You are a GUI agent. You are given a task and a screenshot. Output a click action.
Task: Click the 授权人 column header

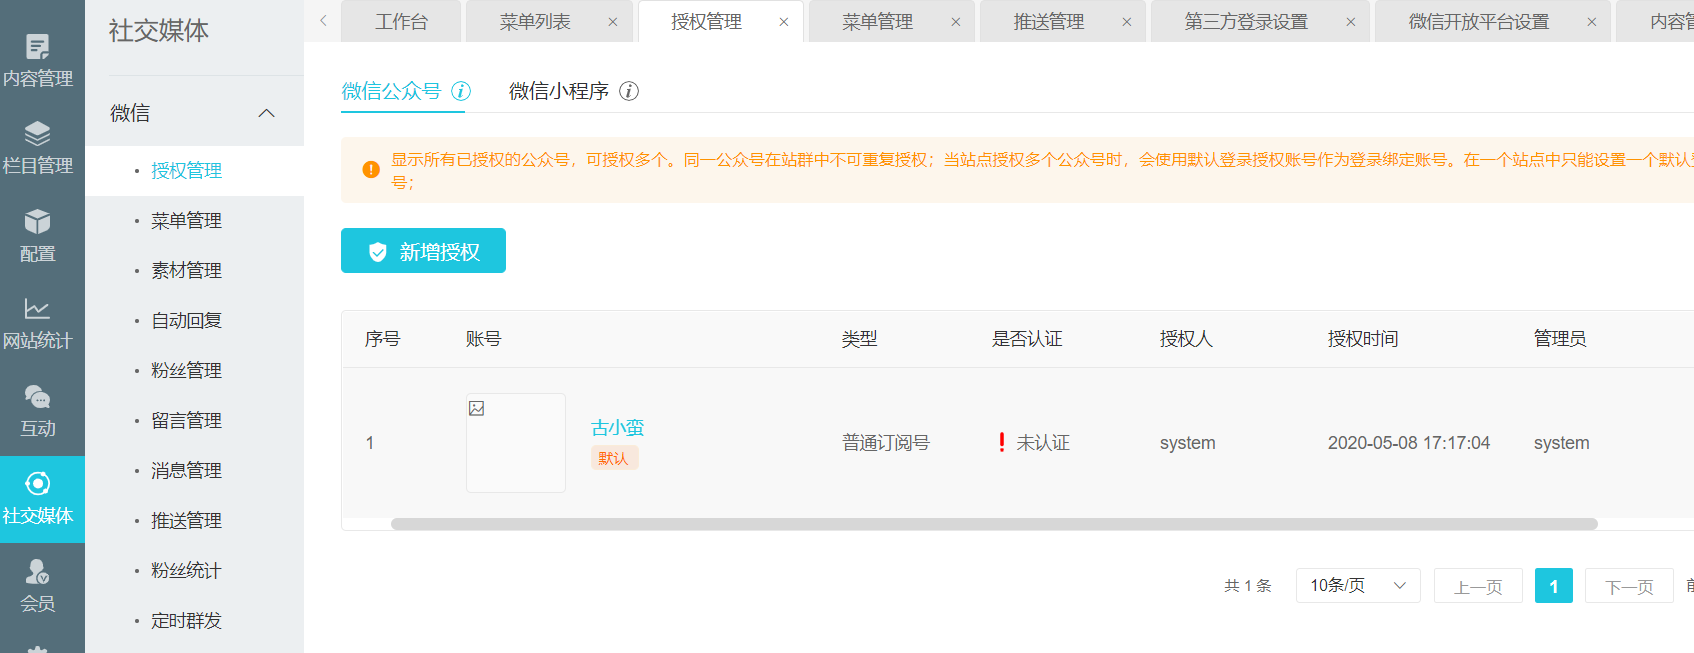click(1186, 339)
